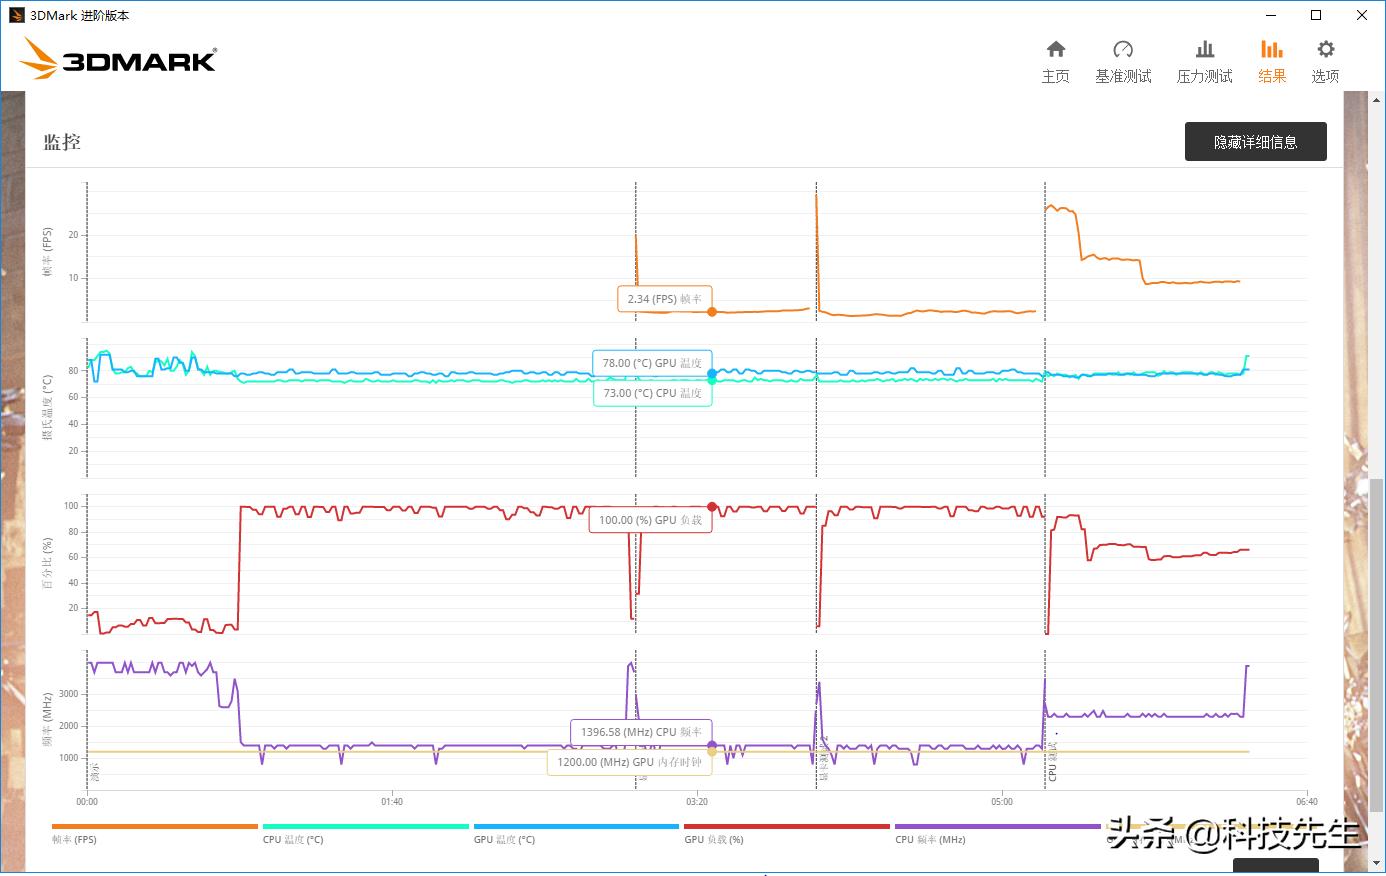Click the "73.00 (°C) CPU 温度" tooltip
Image resolution: width=1386 pixels, height=876 pixels.
[652, 393]
